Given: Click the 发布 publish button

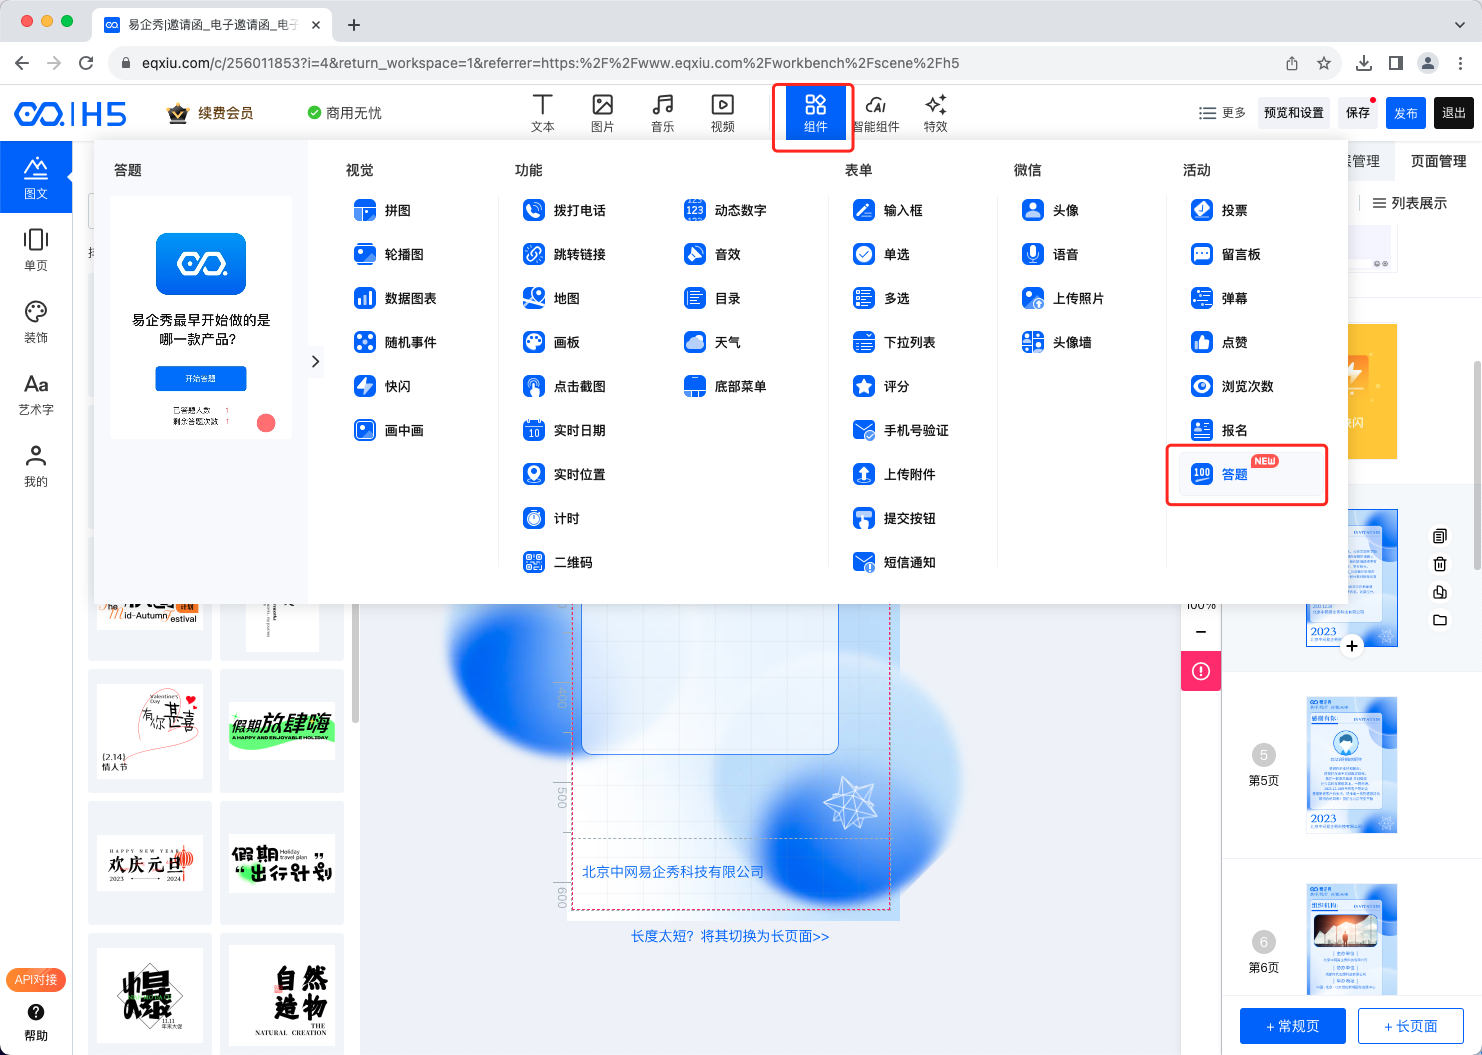Looking at the screenshot, I should [x=1405, y=113].
